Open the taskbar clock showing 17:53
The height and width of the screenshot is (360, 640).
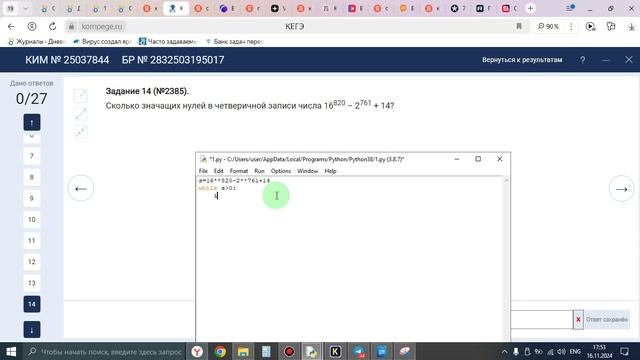click(599, 351)
